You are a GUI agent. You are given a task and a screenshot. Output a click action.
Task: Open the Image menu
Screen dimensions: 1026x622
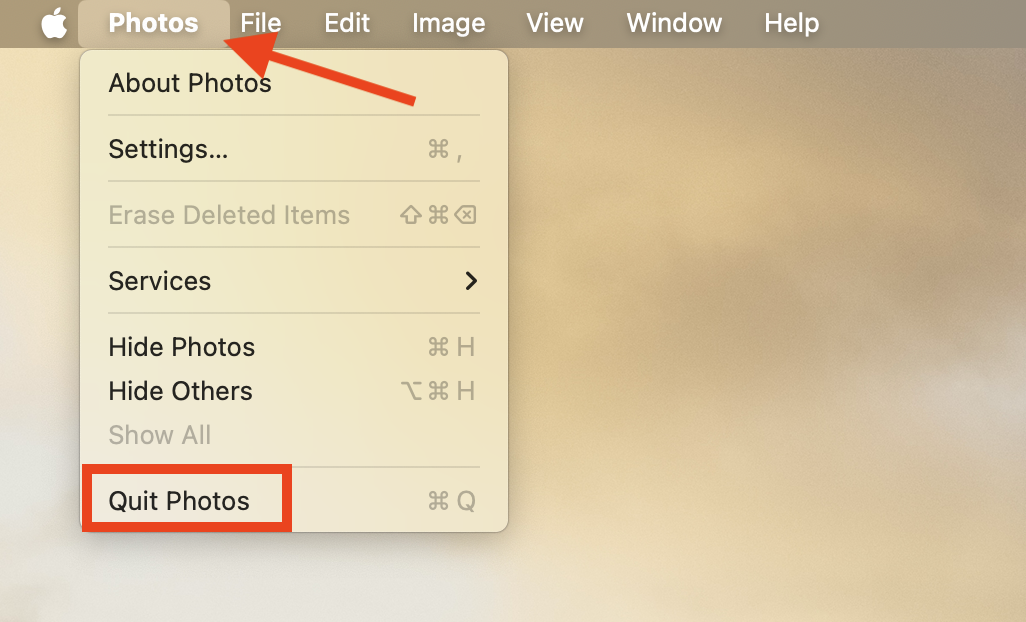click(447, 22)
